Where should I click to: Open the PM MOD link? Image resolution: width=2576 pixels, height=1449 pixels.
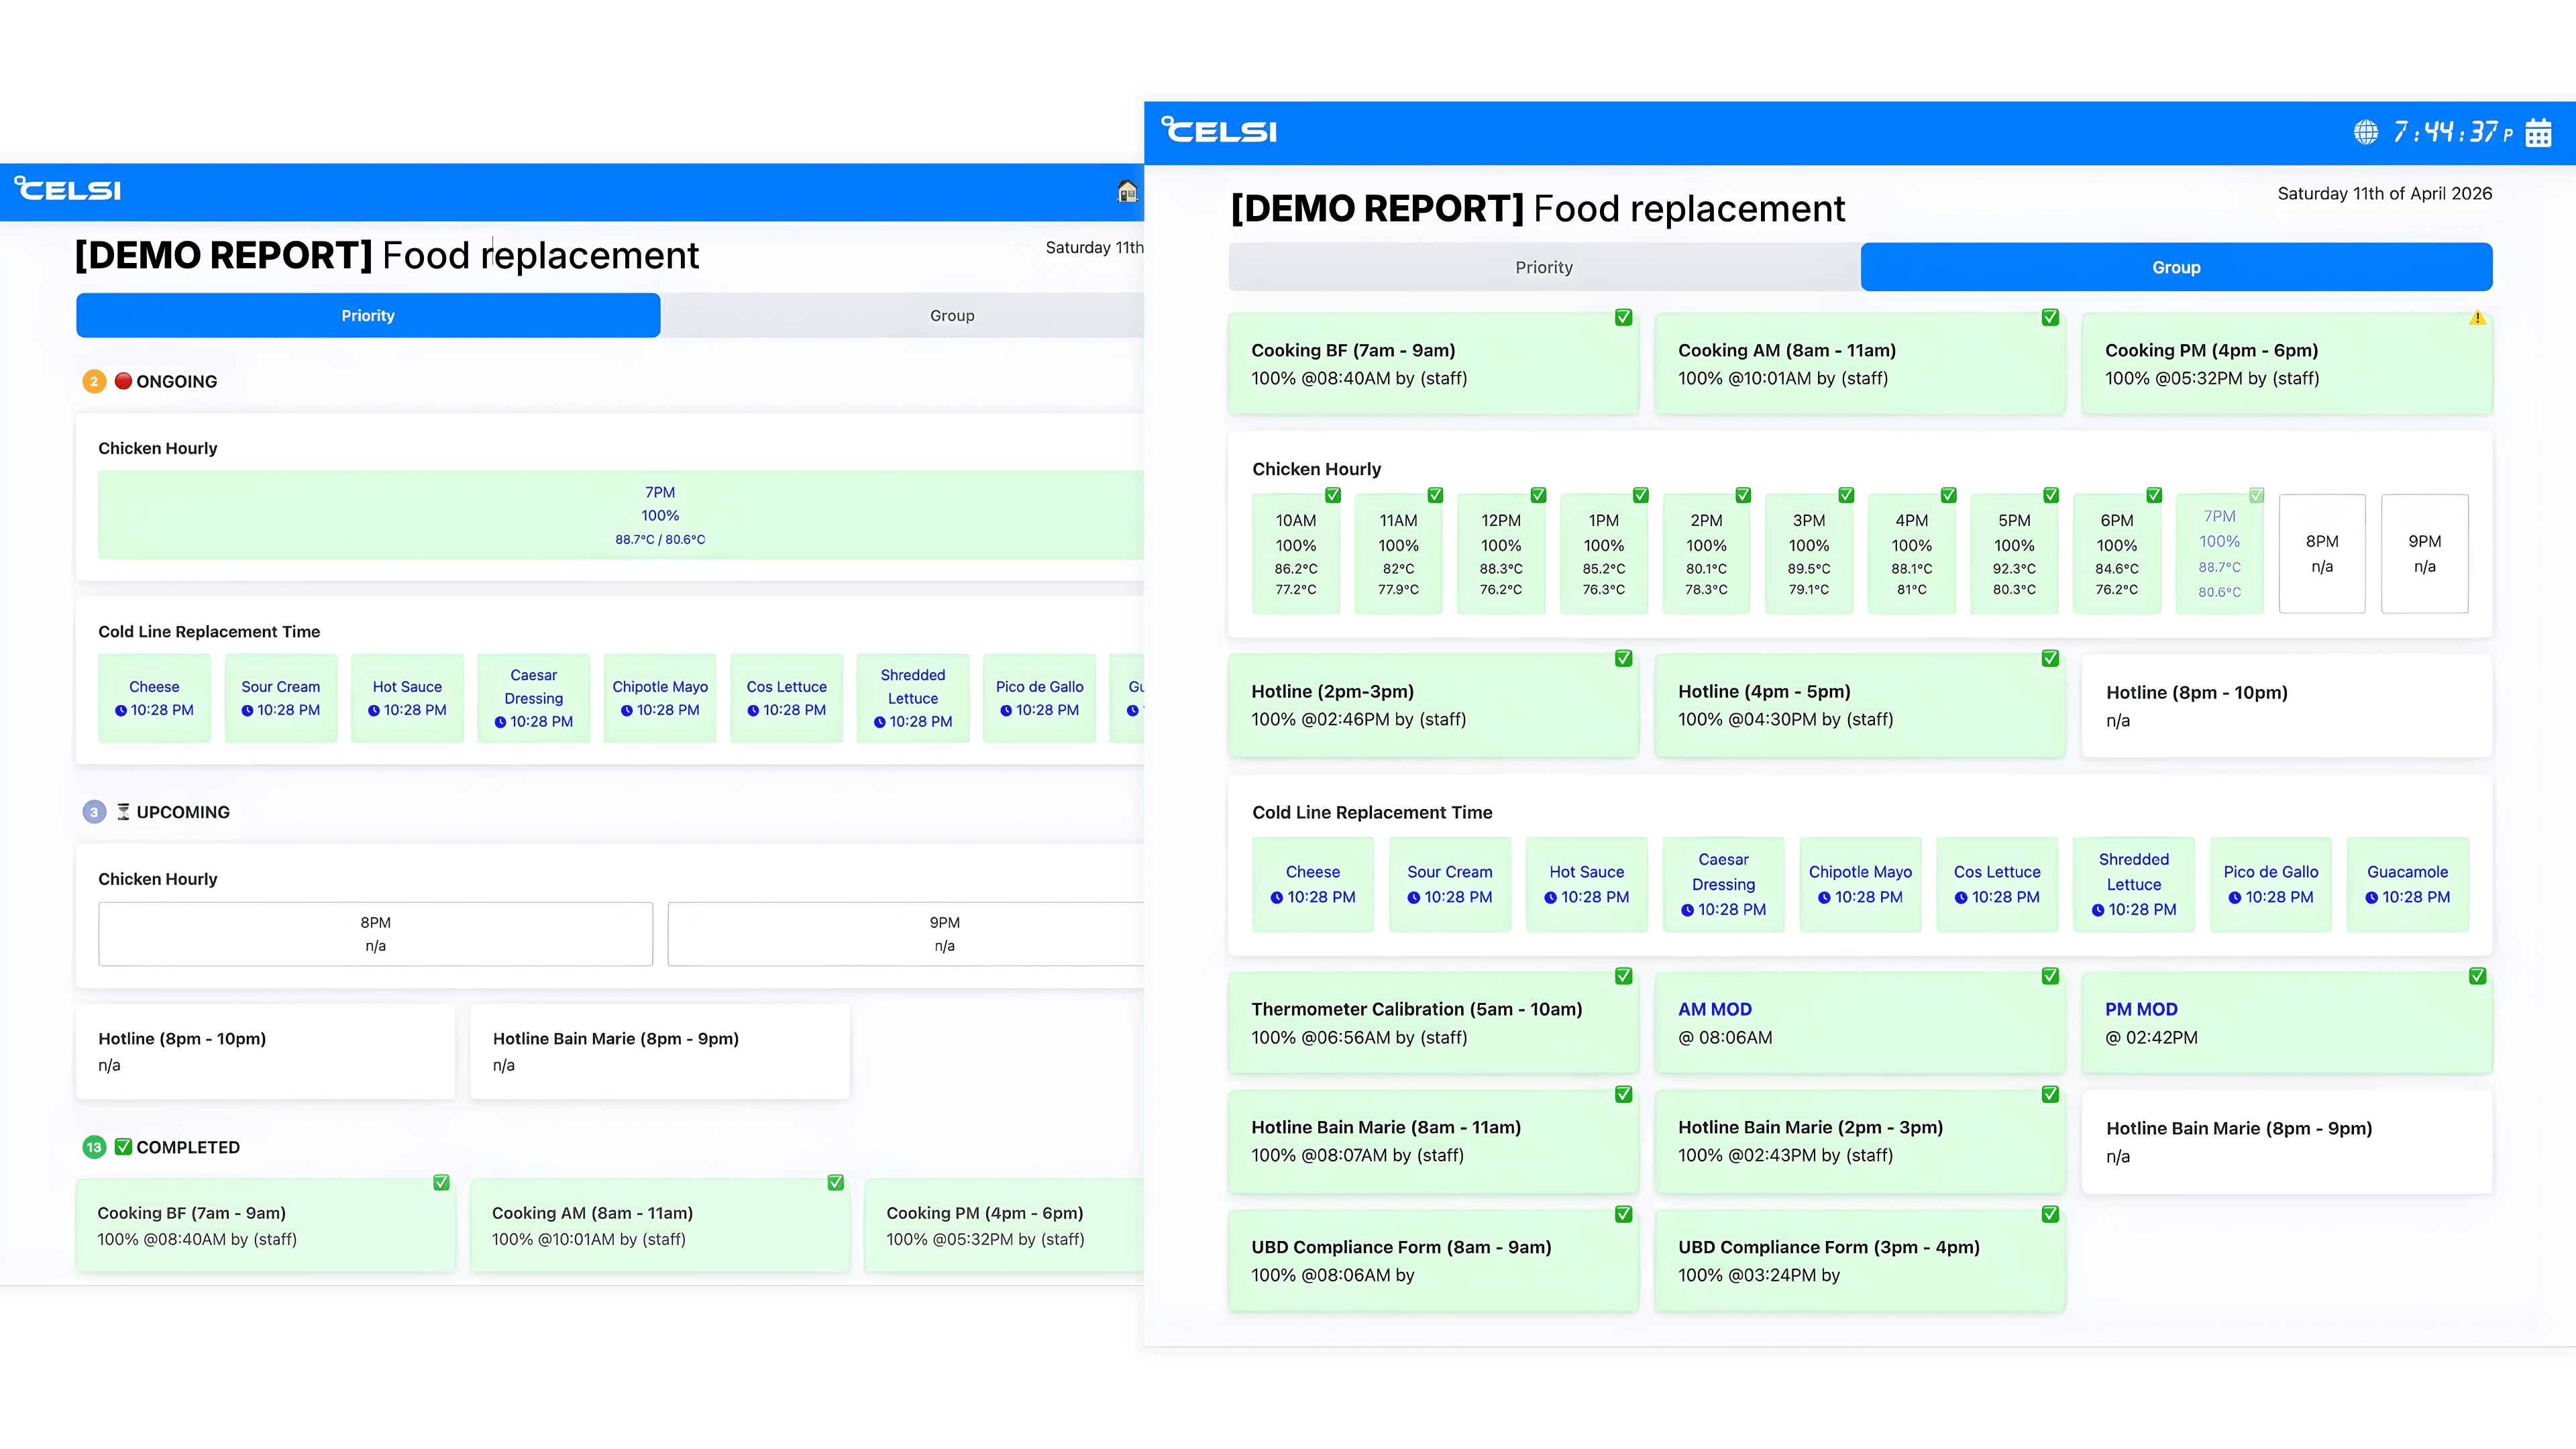2141,1009
